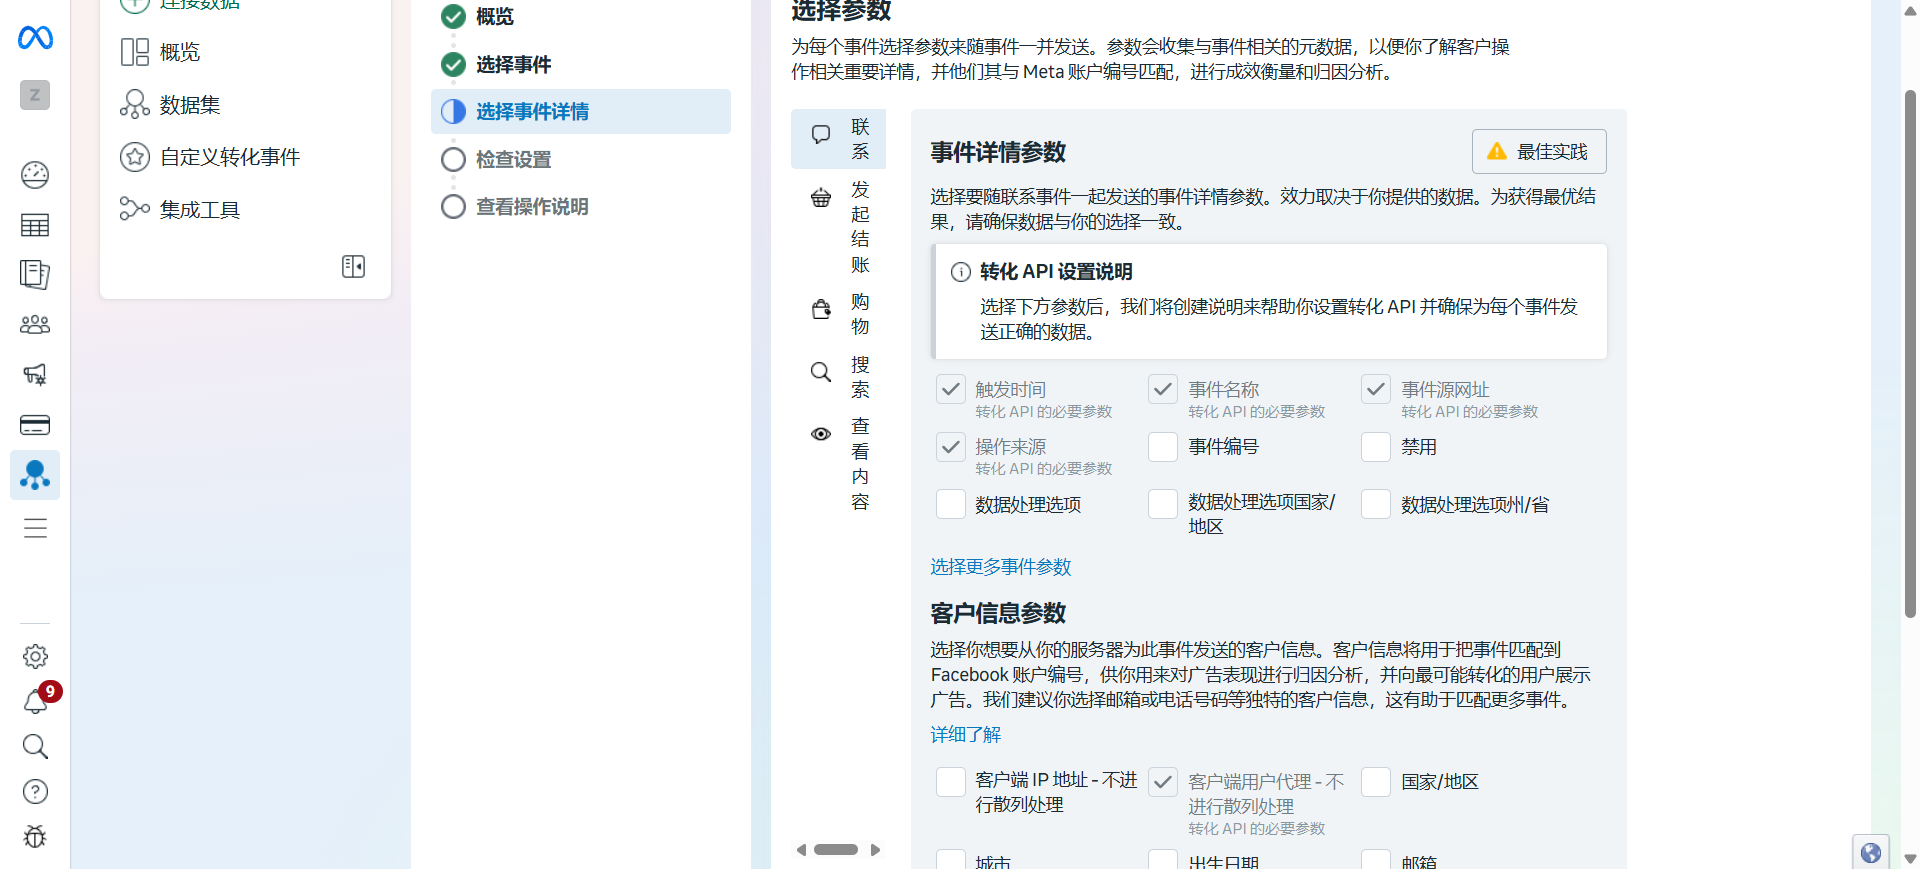
Task: Click the Meta logo icon
Action: pos(35,38)
